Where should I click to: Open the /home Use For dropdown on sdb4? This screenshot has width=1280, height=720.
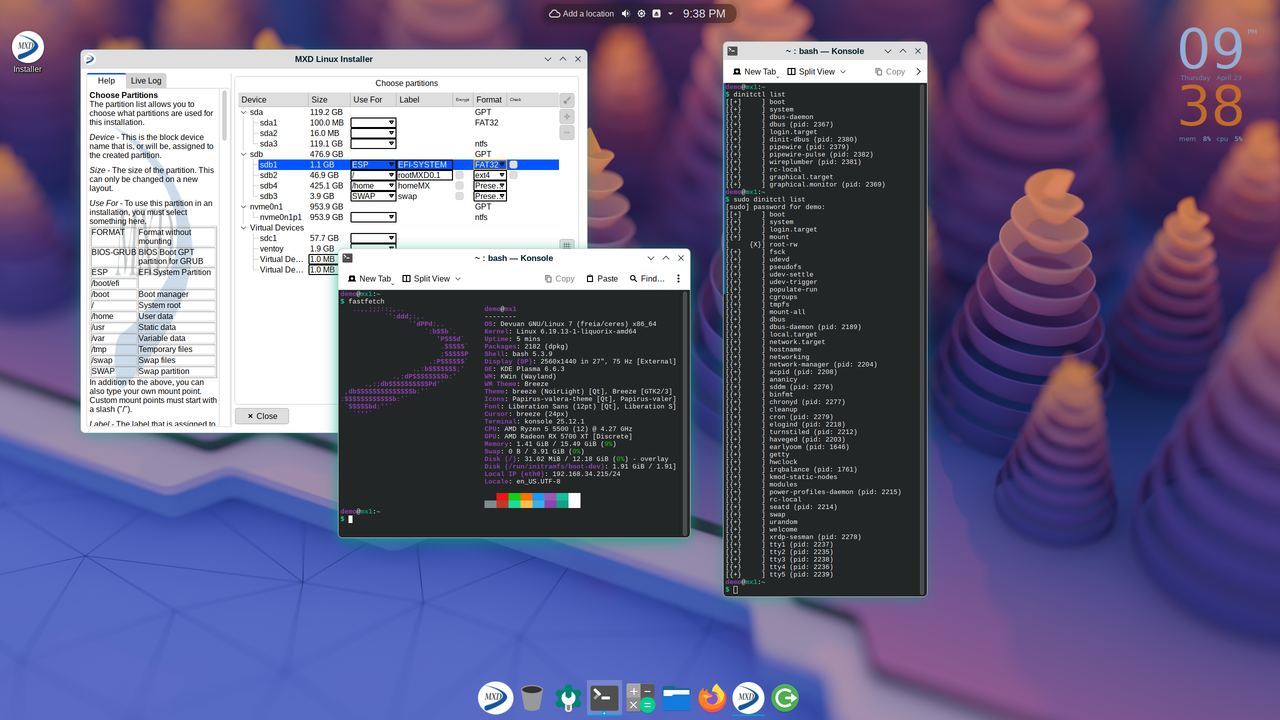point(373,186)
